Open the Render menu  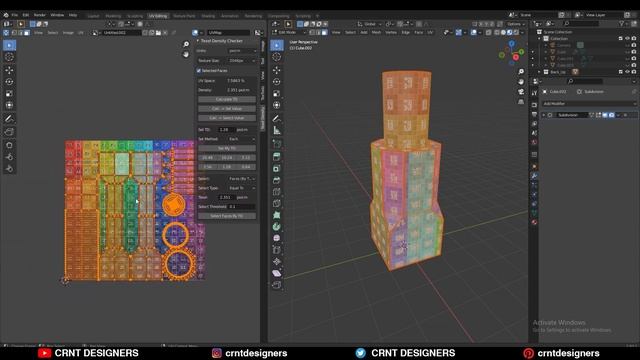pyautogui.click(x=40, y=15)
